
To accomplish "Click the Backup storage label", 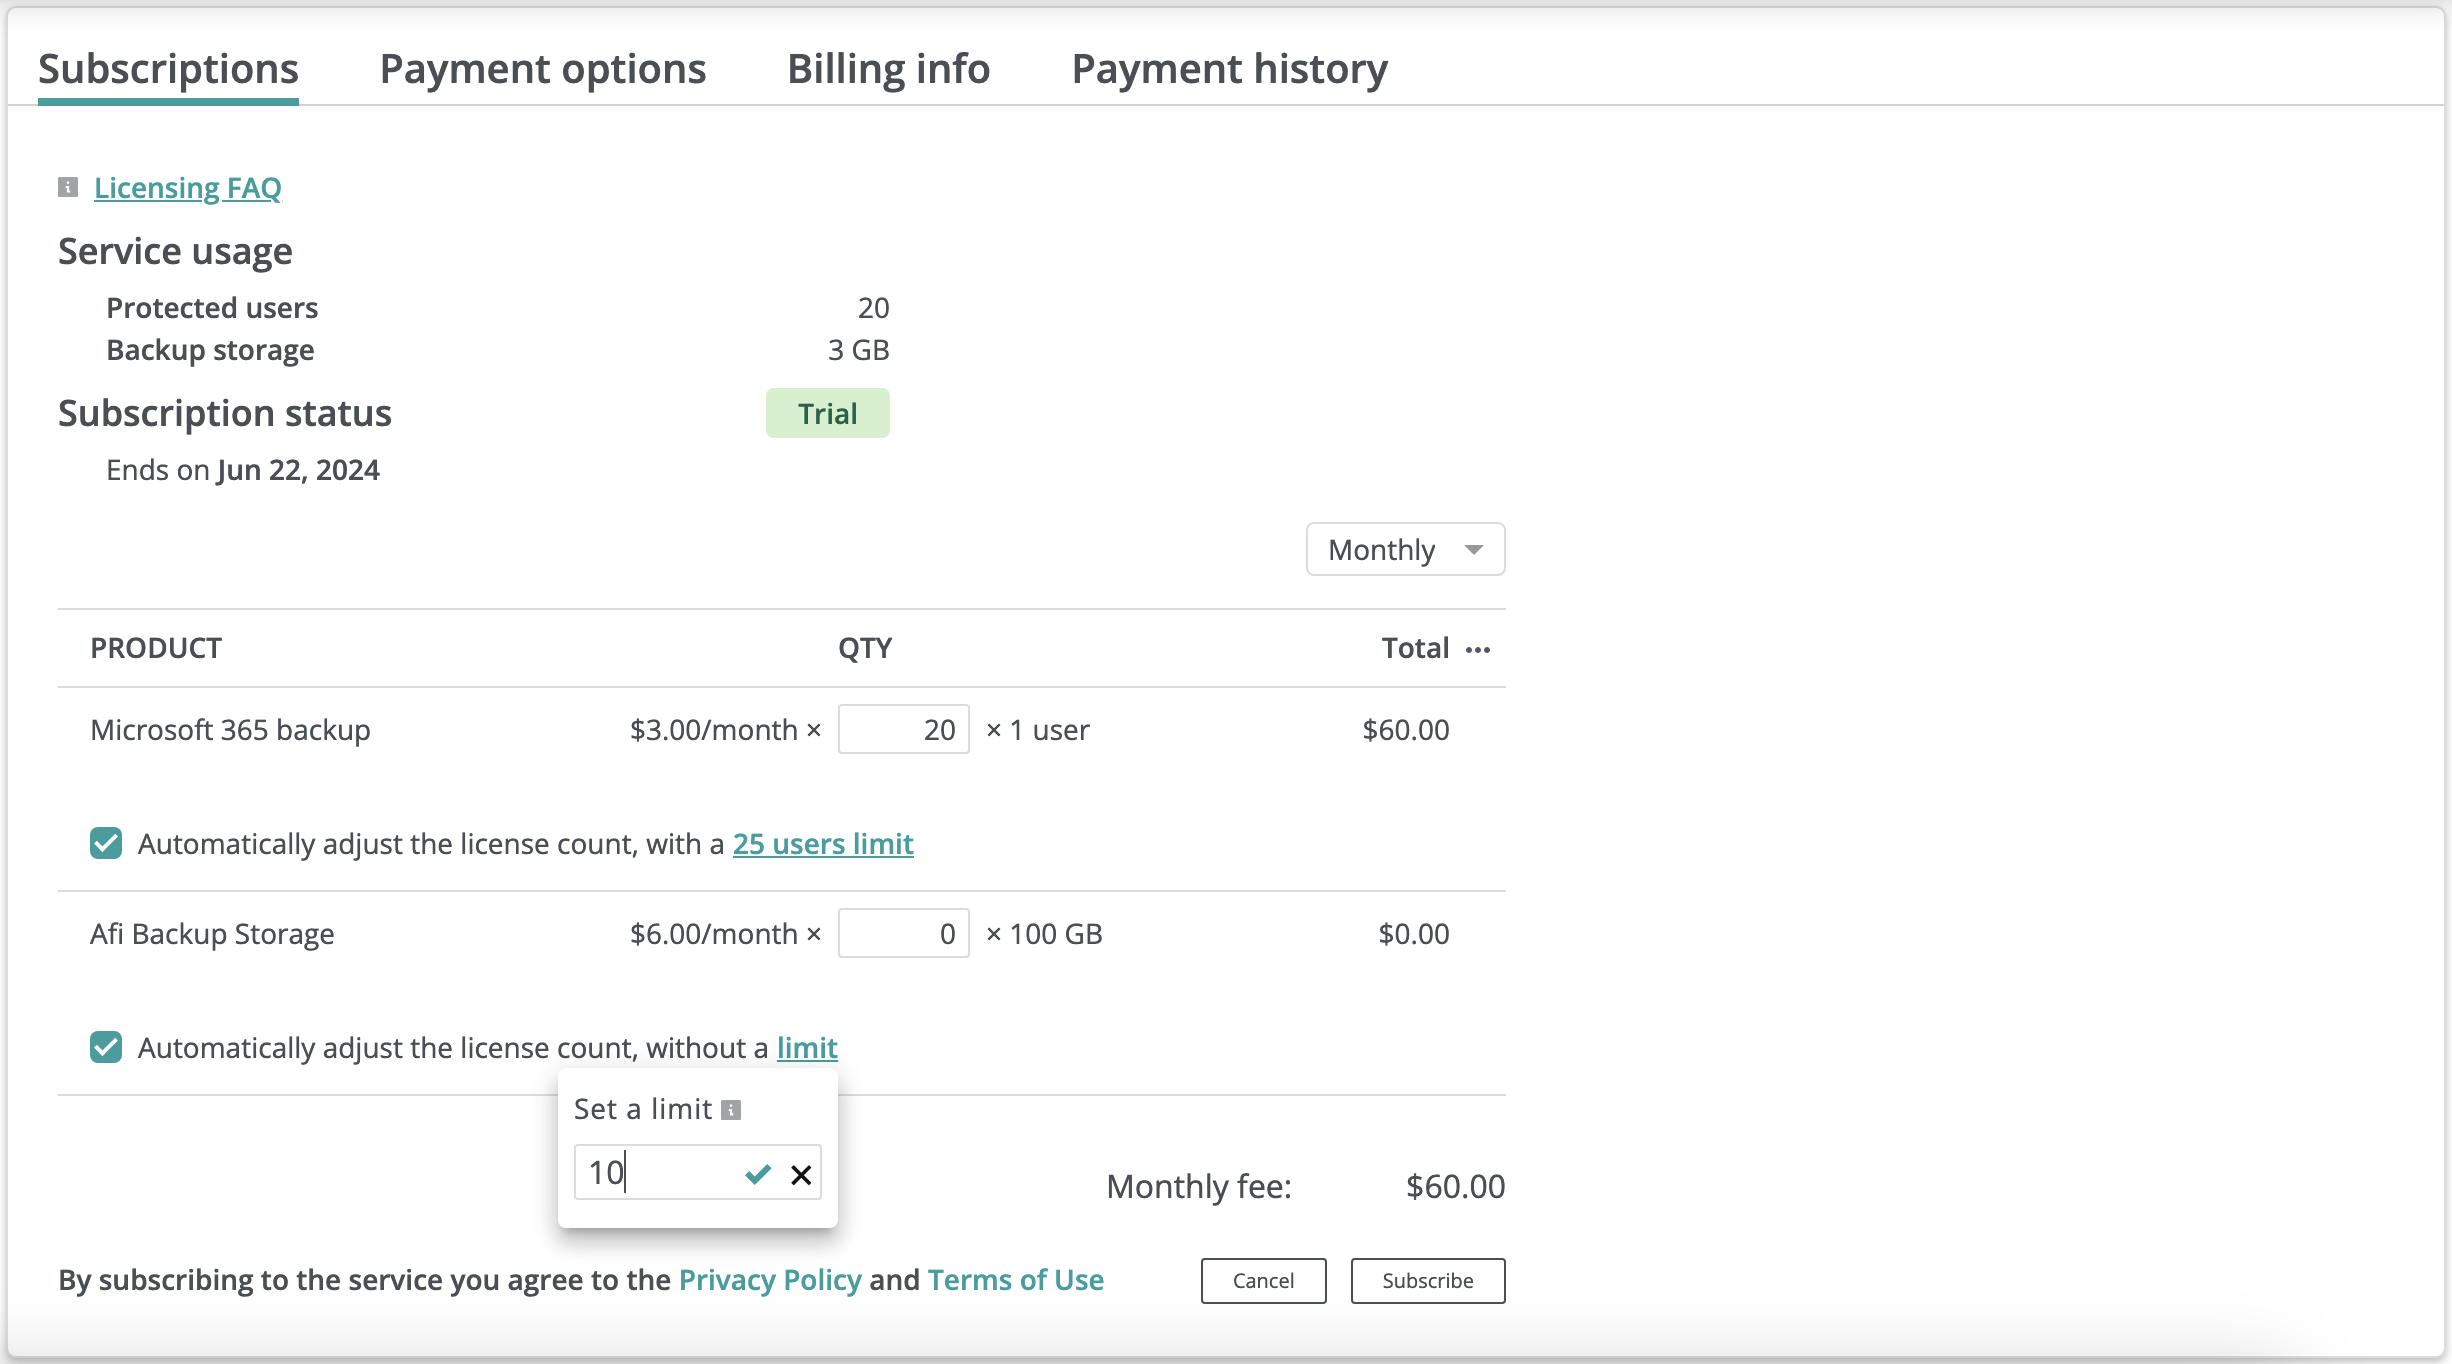I will tap(210, 350).
